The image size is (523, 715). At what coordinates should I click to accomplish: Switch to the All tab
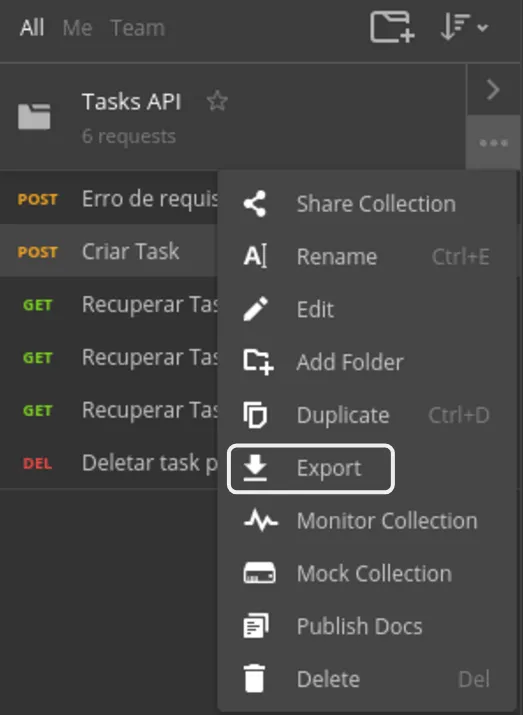pos(32,28)
